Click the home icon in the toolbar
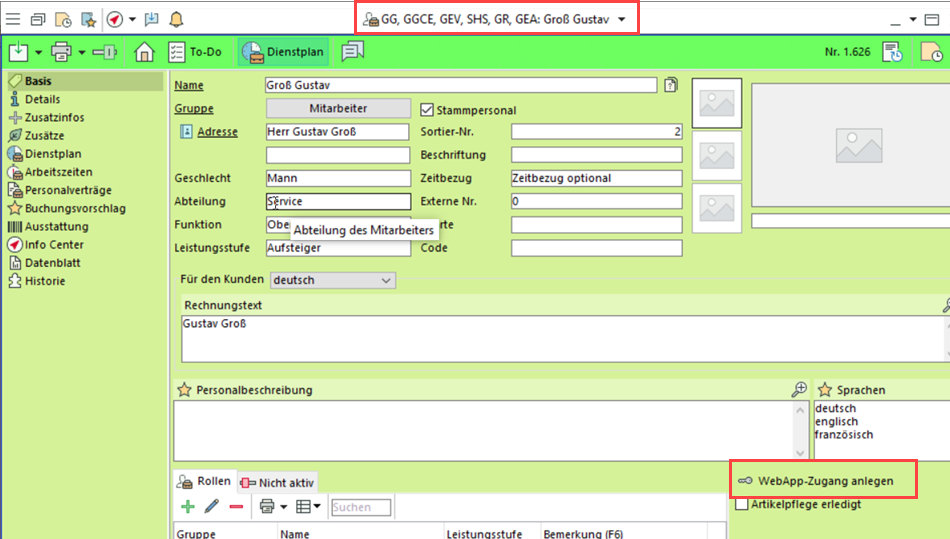This screenshot has height=539, width=950. pos(144,52)
